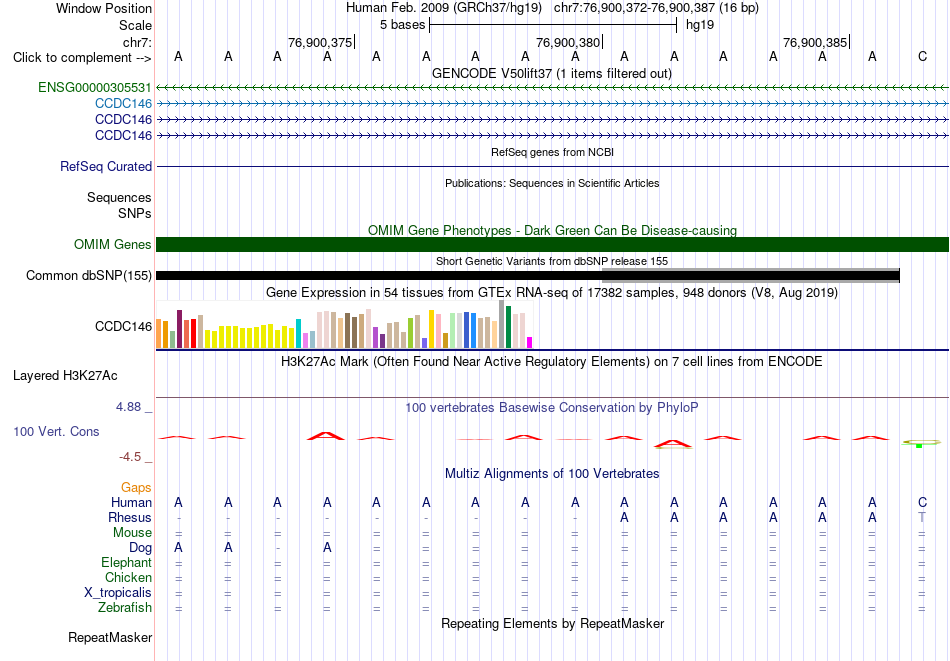Click the ENSG00000305531 gene label
Image resolution: width=950 pixels, height=661 pixels.
(95, 88)
